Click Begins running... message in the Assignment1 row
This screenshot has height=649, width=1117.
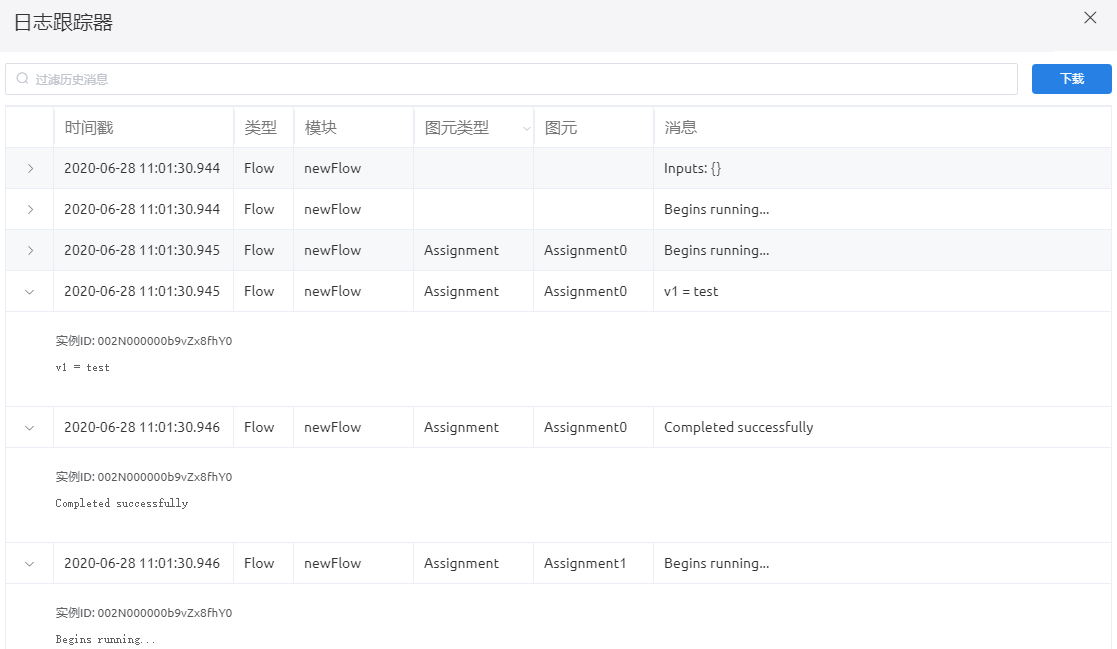pyautogui.click(x=717, y=564)
